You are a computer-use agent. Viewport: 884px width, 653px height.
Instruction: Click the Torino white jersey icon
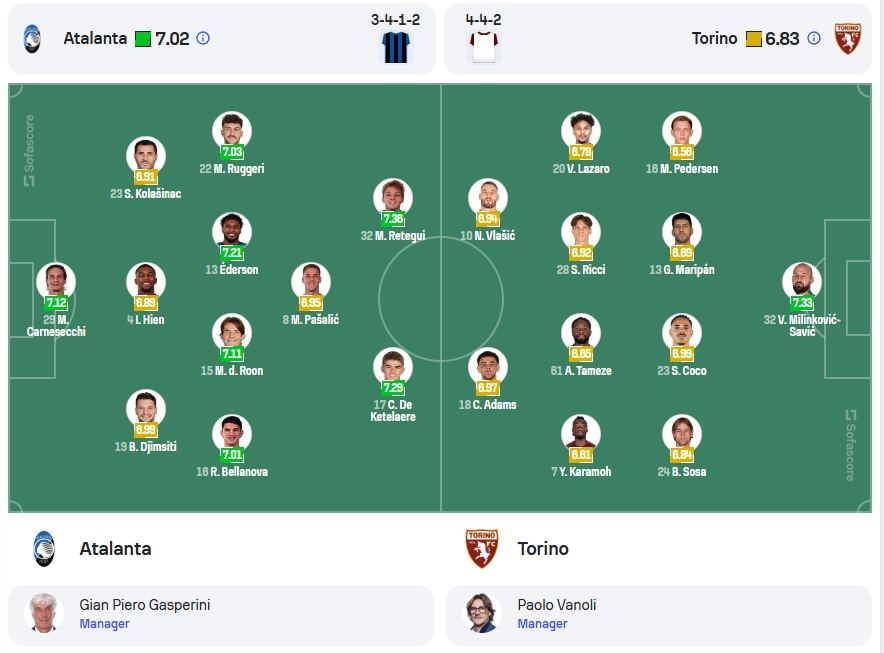pos(484,47)
